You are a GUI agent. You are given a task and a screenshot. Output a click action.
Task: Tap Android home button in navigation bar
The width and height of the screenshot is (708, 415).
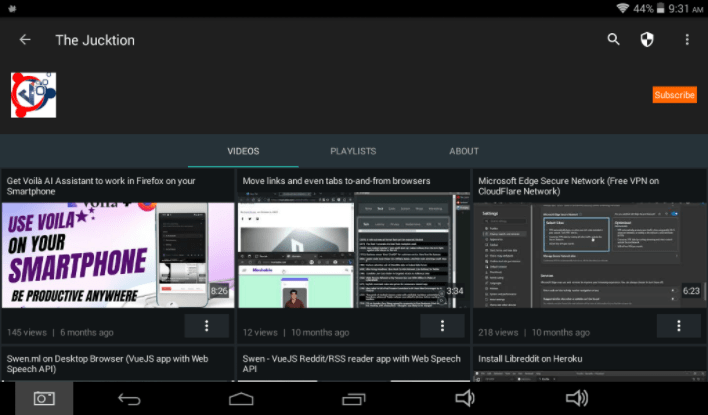point(241,399)
